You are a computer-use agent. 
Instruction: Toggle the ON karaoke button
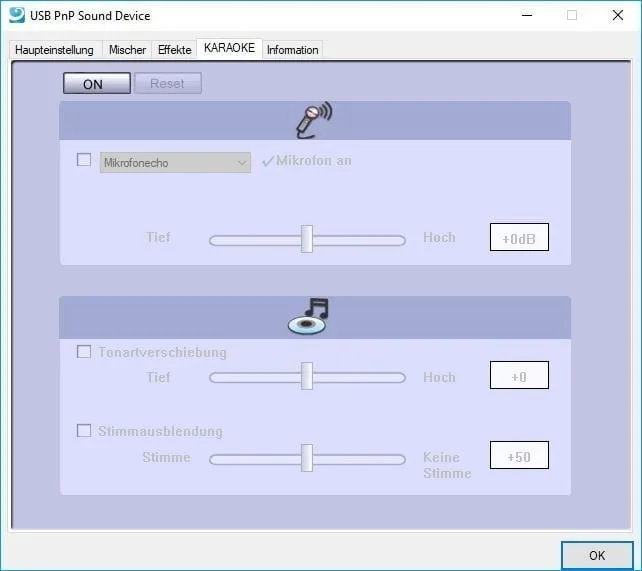tap(97, 84)
